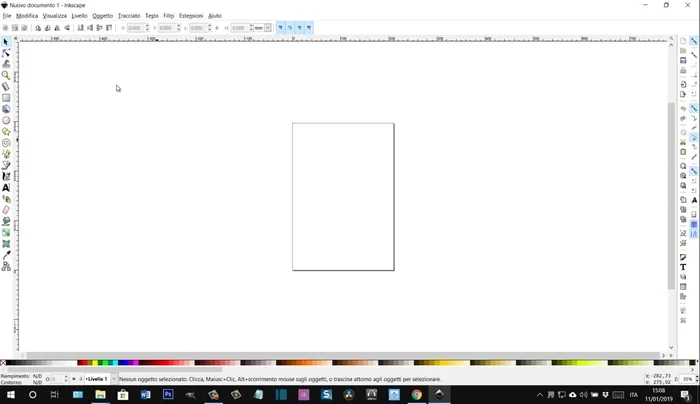
Task: Click the vertical canvas scrollbar
Action: click(671, 196)
